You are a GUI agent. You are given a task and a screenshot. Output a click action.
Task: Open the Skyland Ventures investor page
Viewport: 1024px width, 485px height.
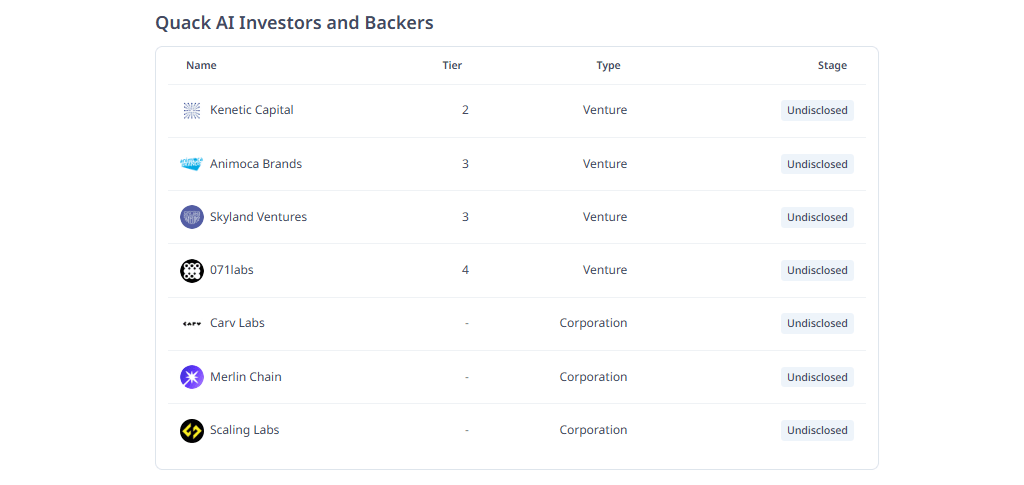pyautogui.click(x=258, y=217)
